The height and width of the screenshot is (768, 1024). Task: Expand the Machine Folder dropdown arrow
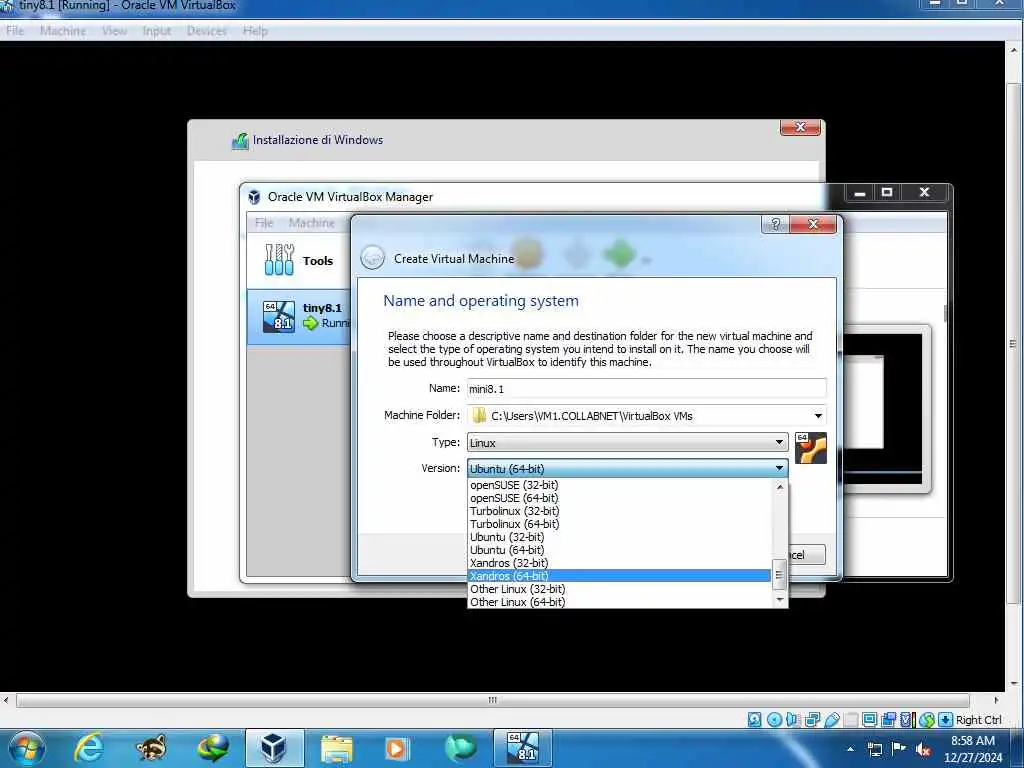coord(818,416)
